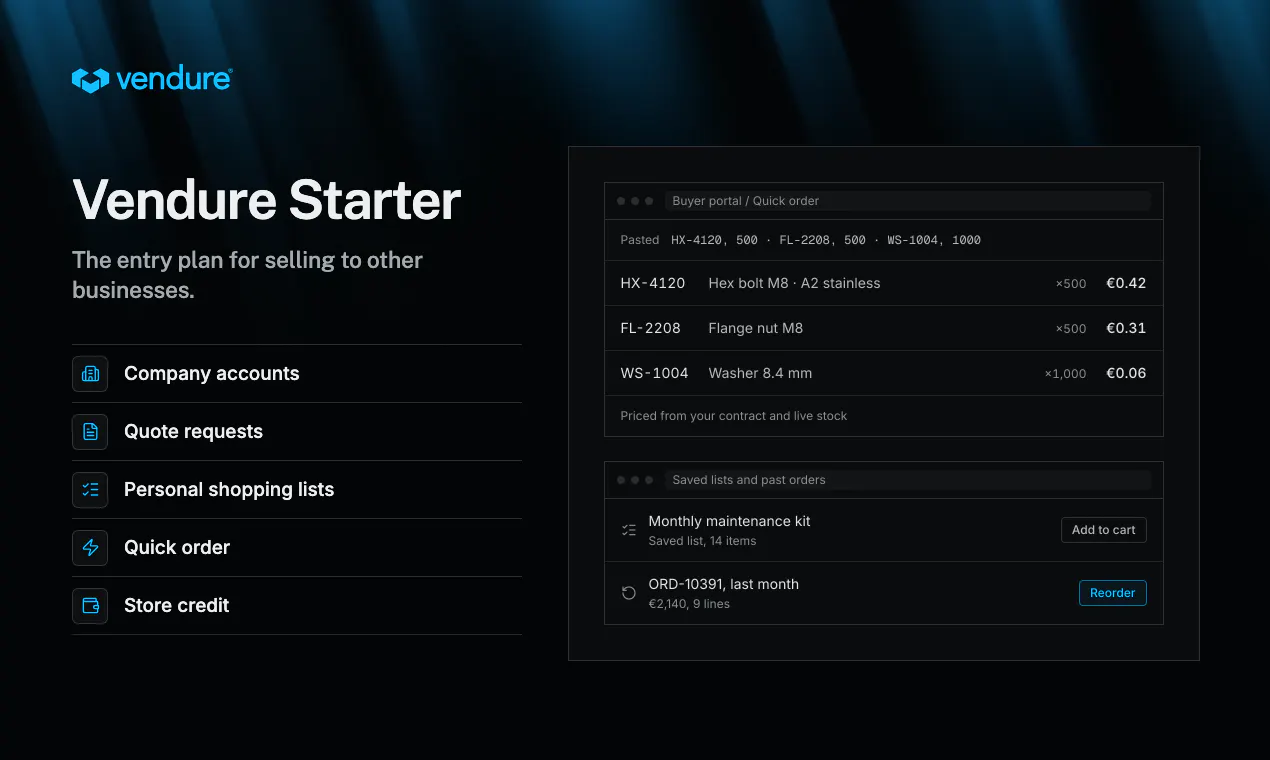Click the Store credit wallet icon

click(90, 606)
